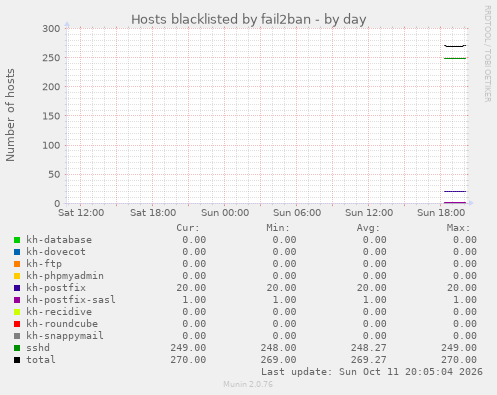This screenshot has width=497, height=395.
Task: Click the kh-database green color swatch
Action: (x=17, y=240)
